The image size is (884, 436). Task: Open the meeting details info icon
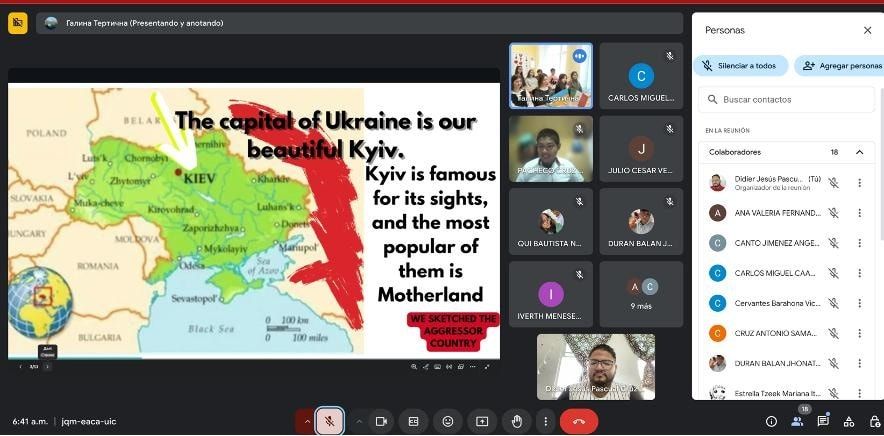771,421
